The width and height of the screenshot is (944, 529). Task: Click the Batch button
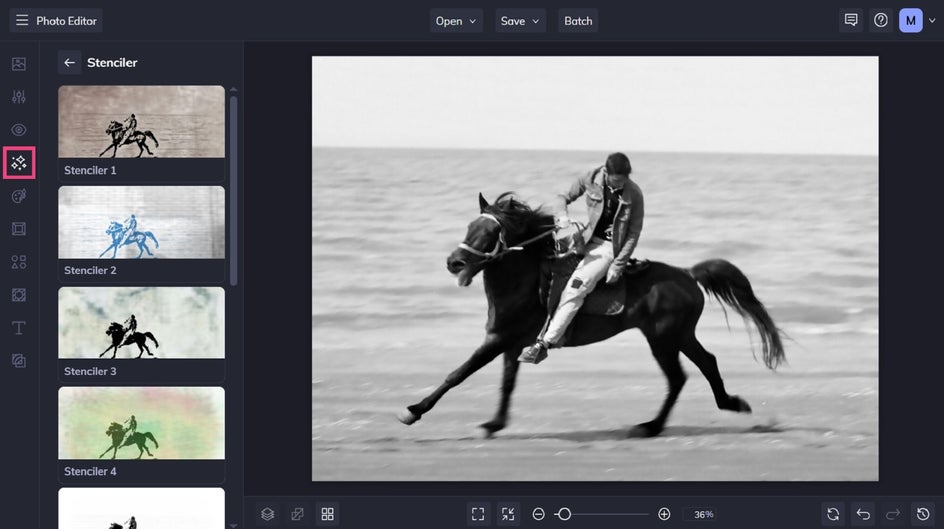[x=578, y=20]
